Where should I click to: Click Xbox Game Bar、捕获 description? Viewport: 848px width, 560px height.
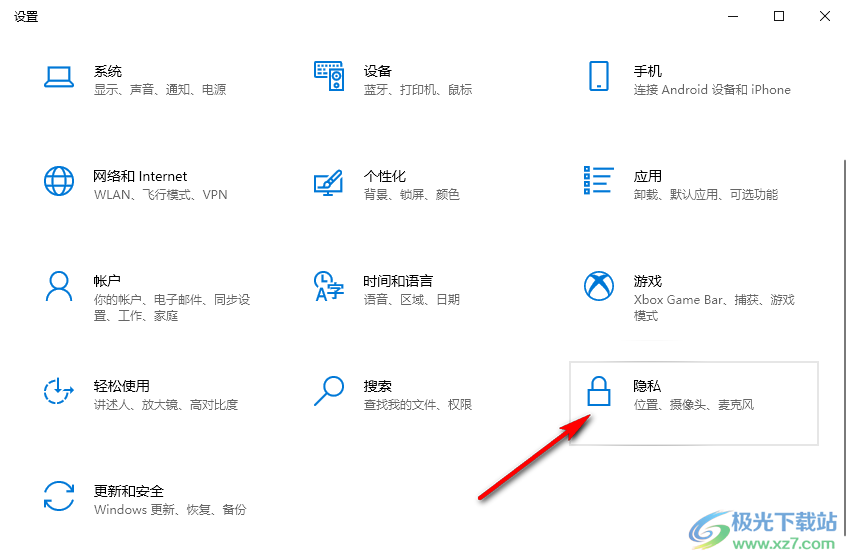(714, 307)
